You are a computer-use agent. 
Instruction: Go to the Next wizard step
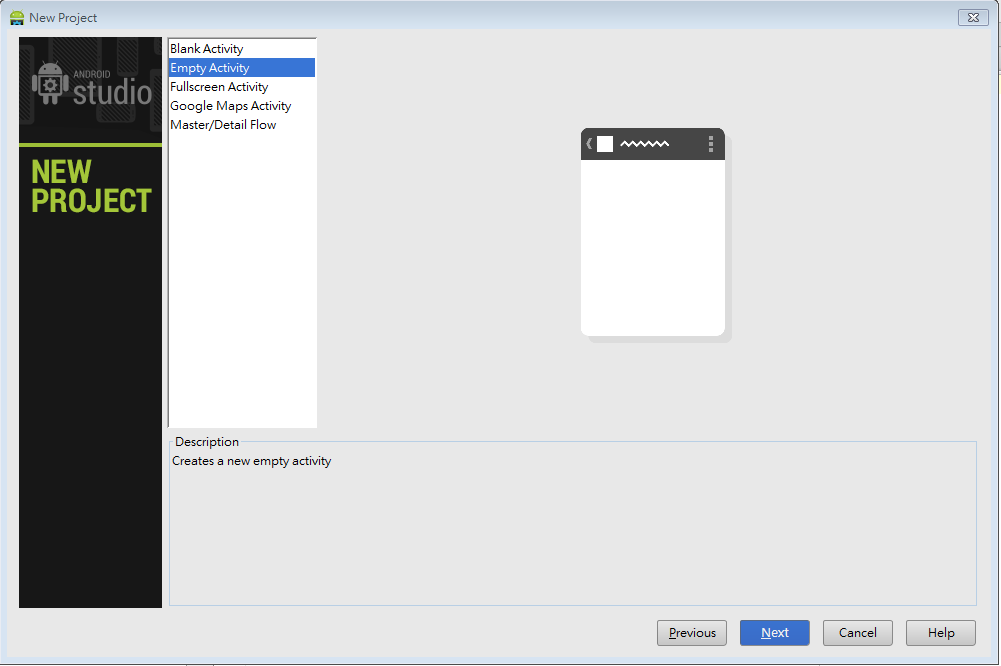point(774,633)
